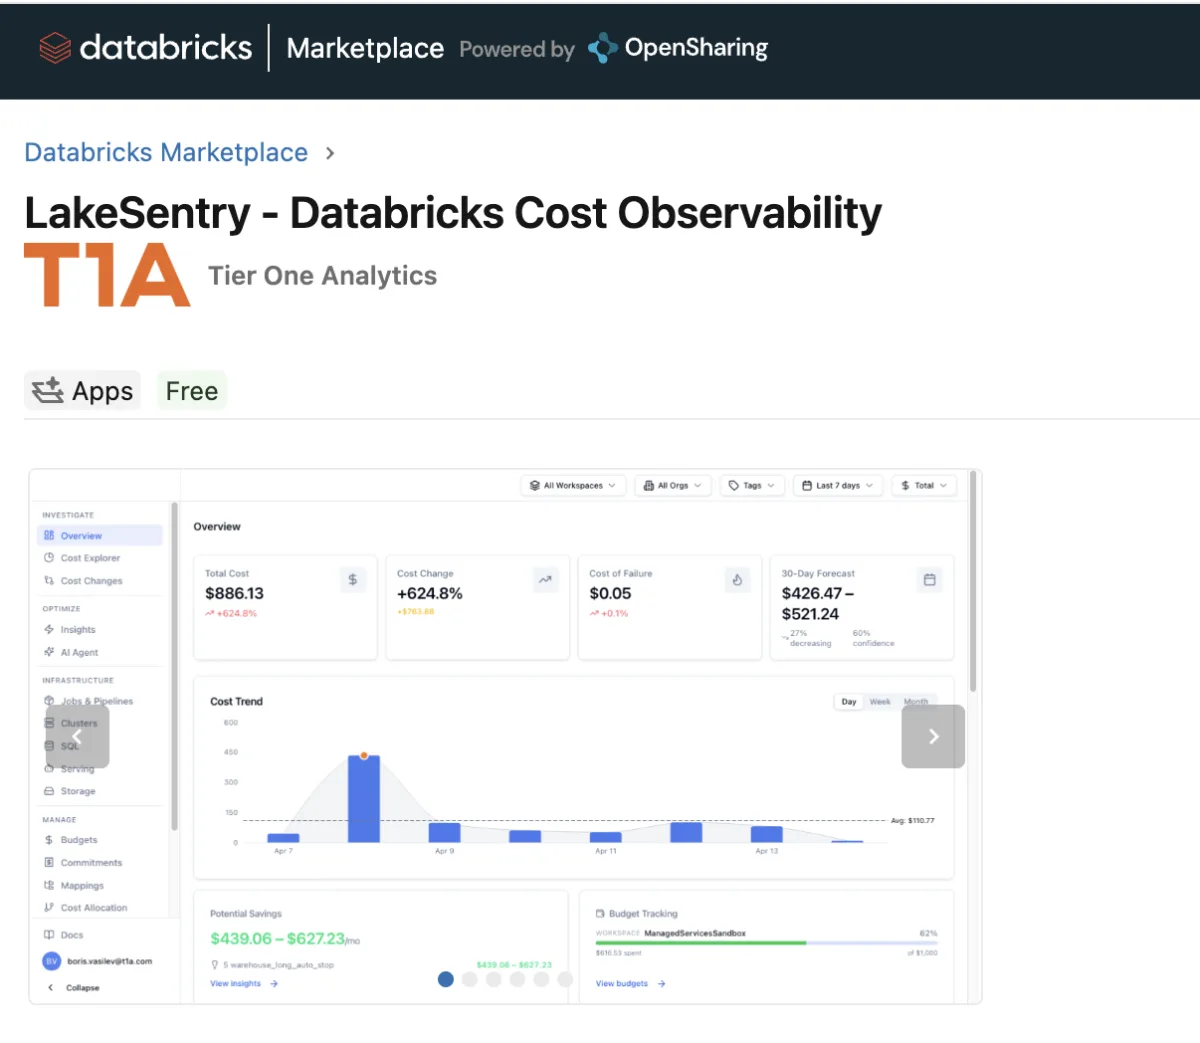The image size is (1200, 1043).
Task: Open Mappings via its hierarchy icon
Action: click(x=49, y=885)
